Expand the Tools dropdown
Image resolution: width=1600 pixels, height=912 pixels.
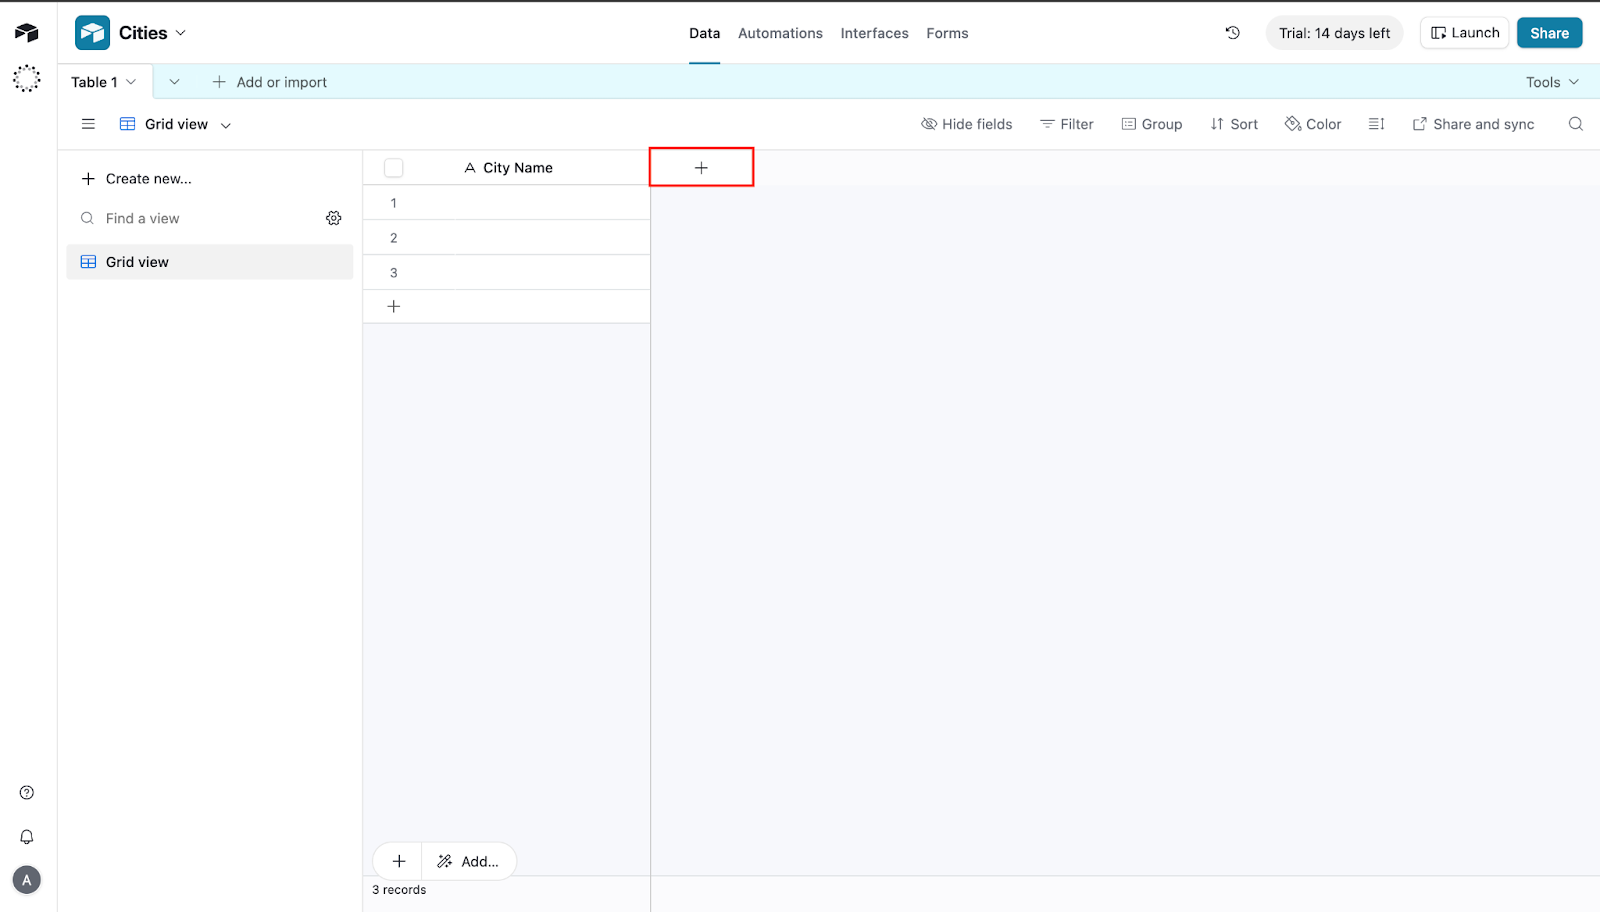1553,82
